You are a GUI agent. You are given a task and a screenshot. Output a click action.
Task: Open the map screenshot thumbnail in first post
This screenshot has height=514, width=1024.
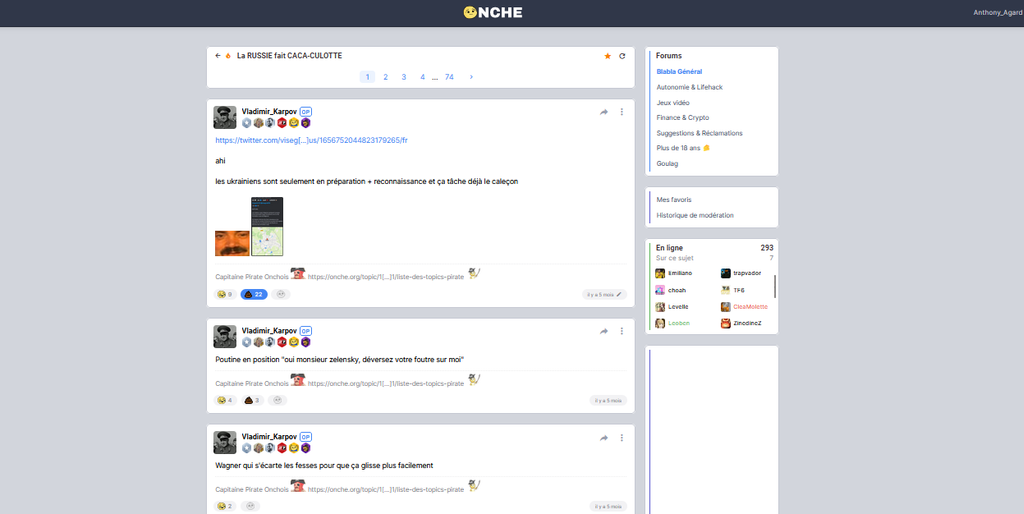point(267,226)
